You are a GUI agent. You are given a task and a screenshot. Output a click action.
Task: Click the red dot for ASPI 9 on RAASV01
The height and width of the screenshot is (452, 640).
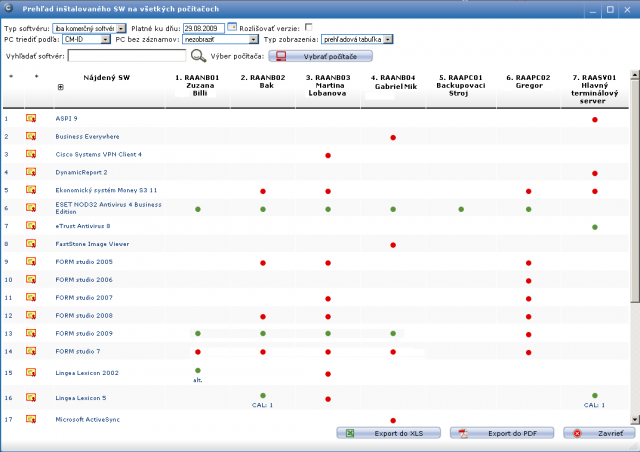[x=595, y=120]
